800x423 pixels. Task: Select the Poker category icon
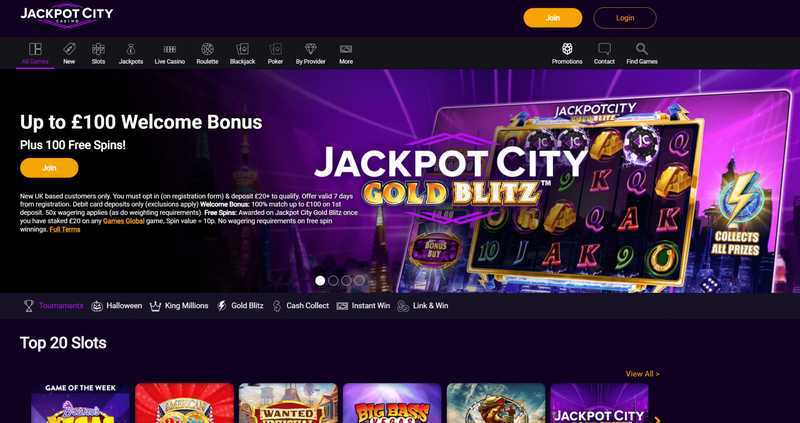coord(276,49)
